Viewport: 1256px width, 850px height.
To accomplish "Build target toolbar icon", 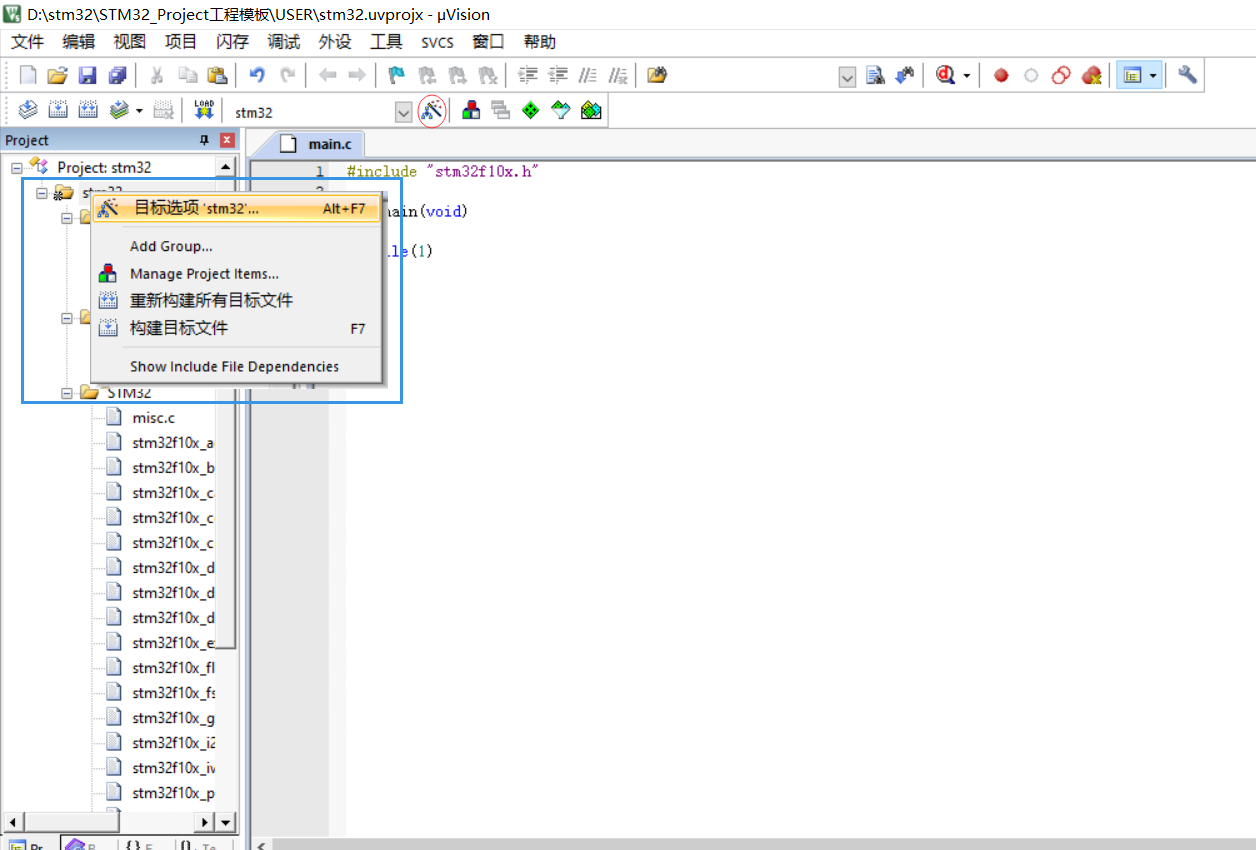I will pos(58,110).
